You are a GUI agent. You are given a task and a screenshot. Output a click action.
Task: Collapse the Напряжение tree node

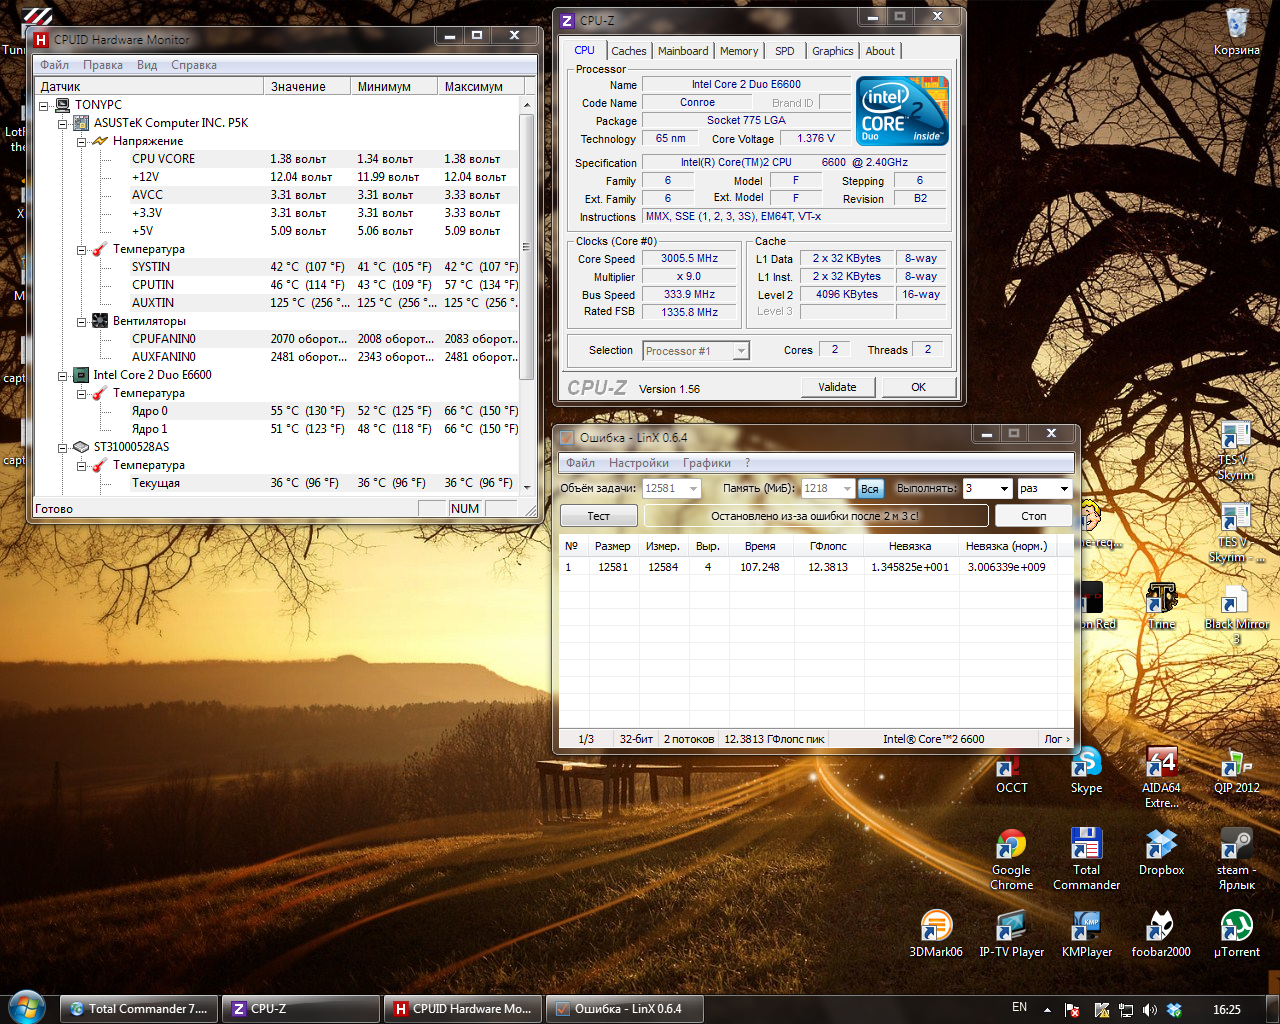[x=83, y=141]
